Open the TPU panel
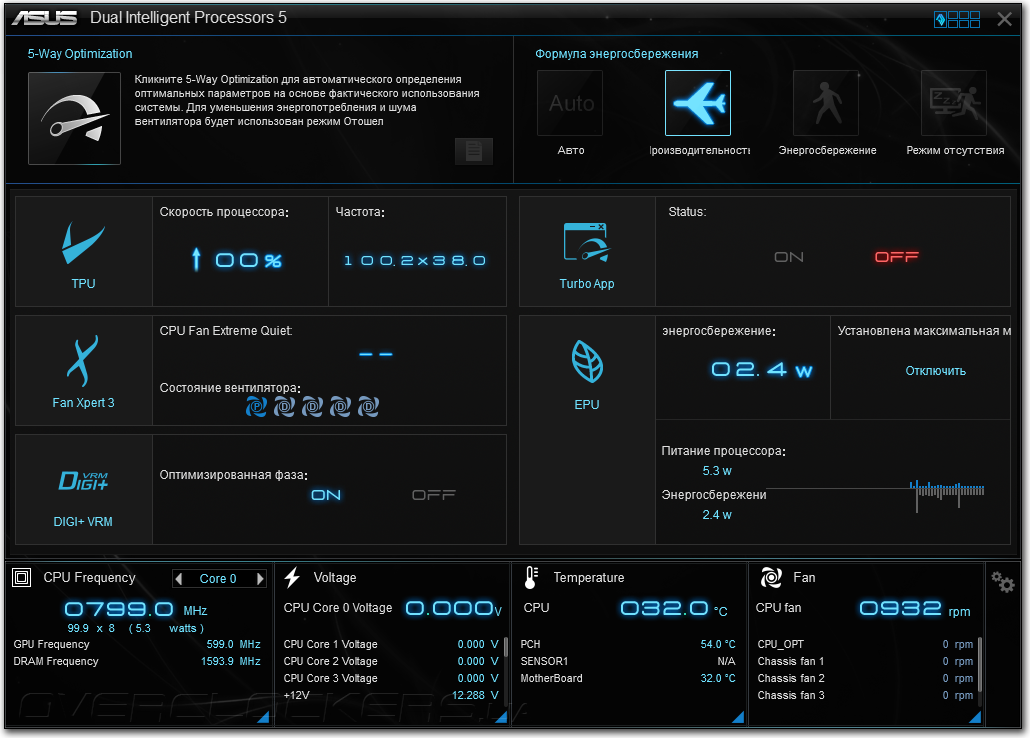The width and height of the screenshot is (1030, 738). (83, 252)
